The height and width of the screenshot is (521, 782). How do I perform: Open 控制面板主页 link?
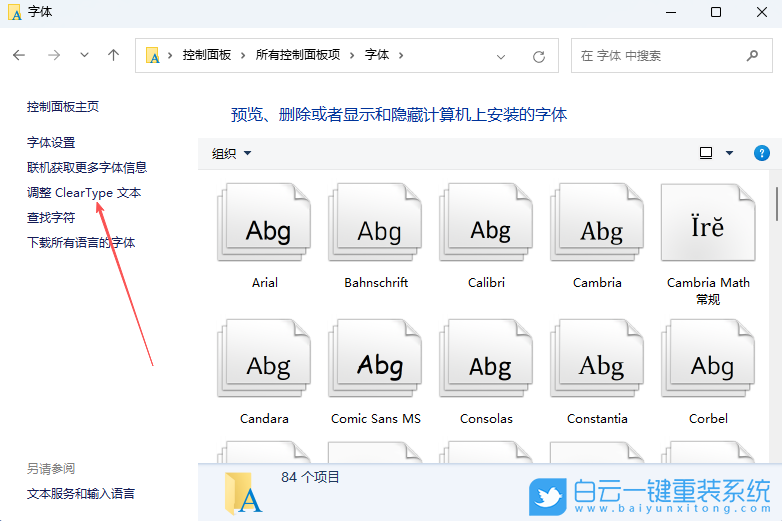[63, 107]
